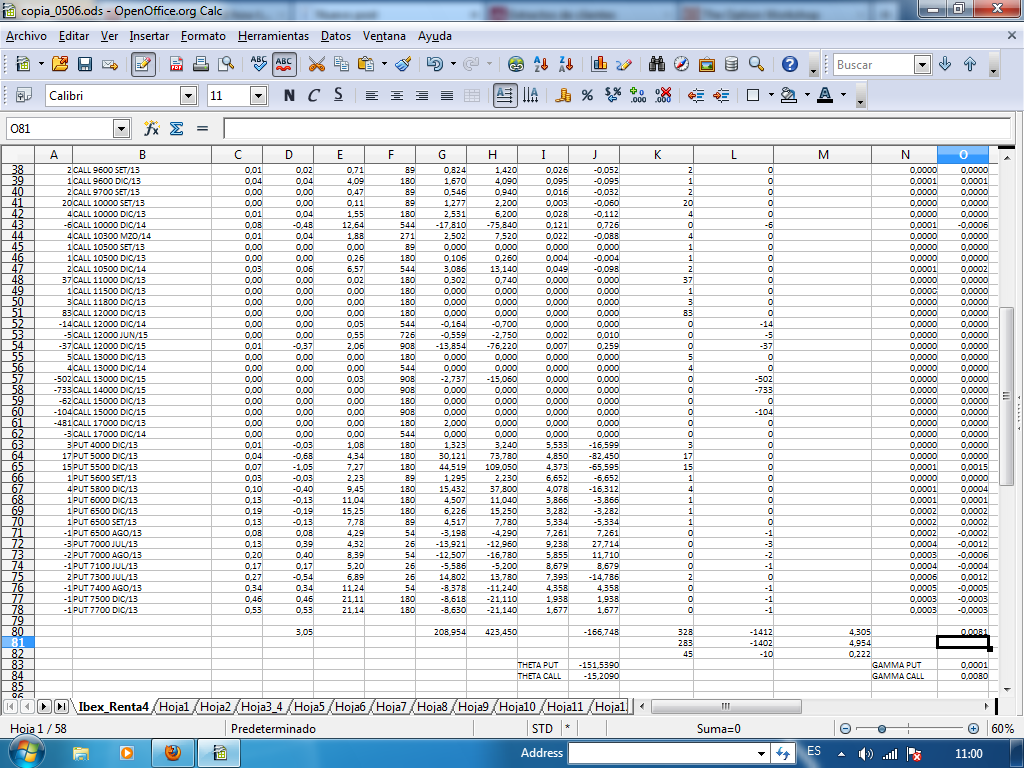The width and height of the screenshot is (1024, 768).
Task: Toggle bold (N) formatting
Action: click(289, 95)
